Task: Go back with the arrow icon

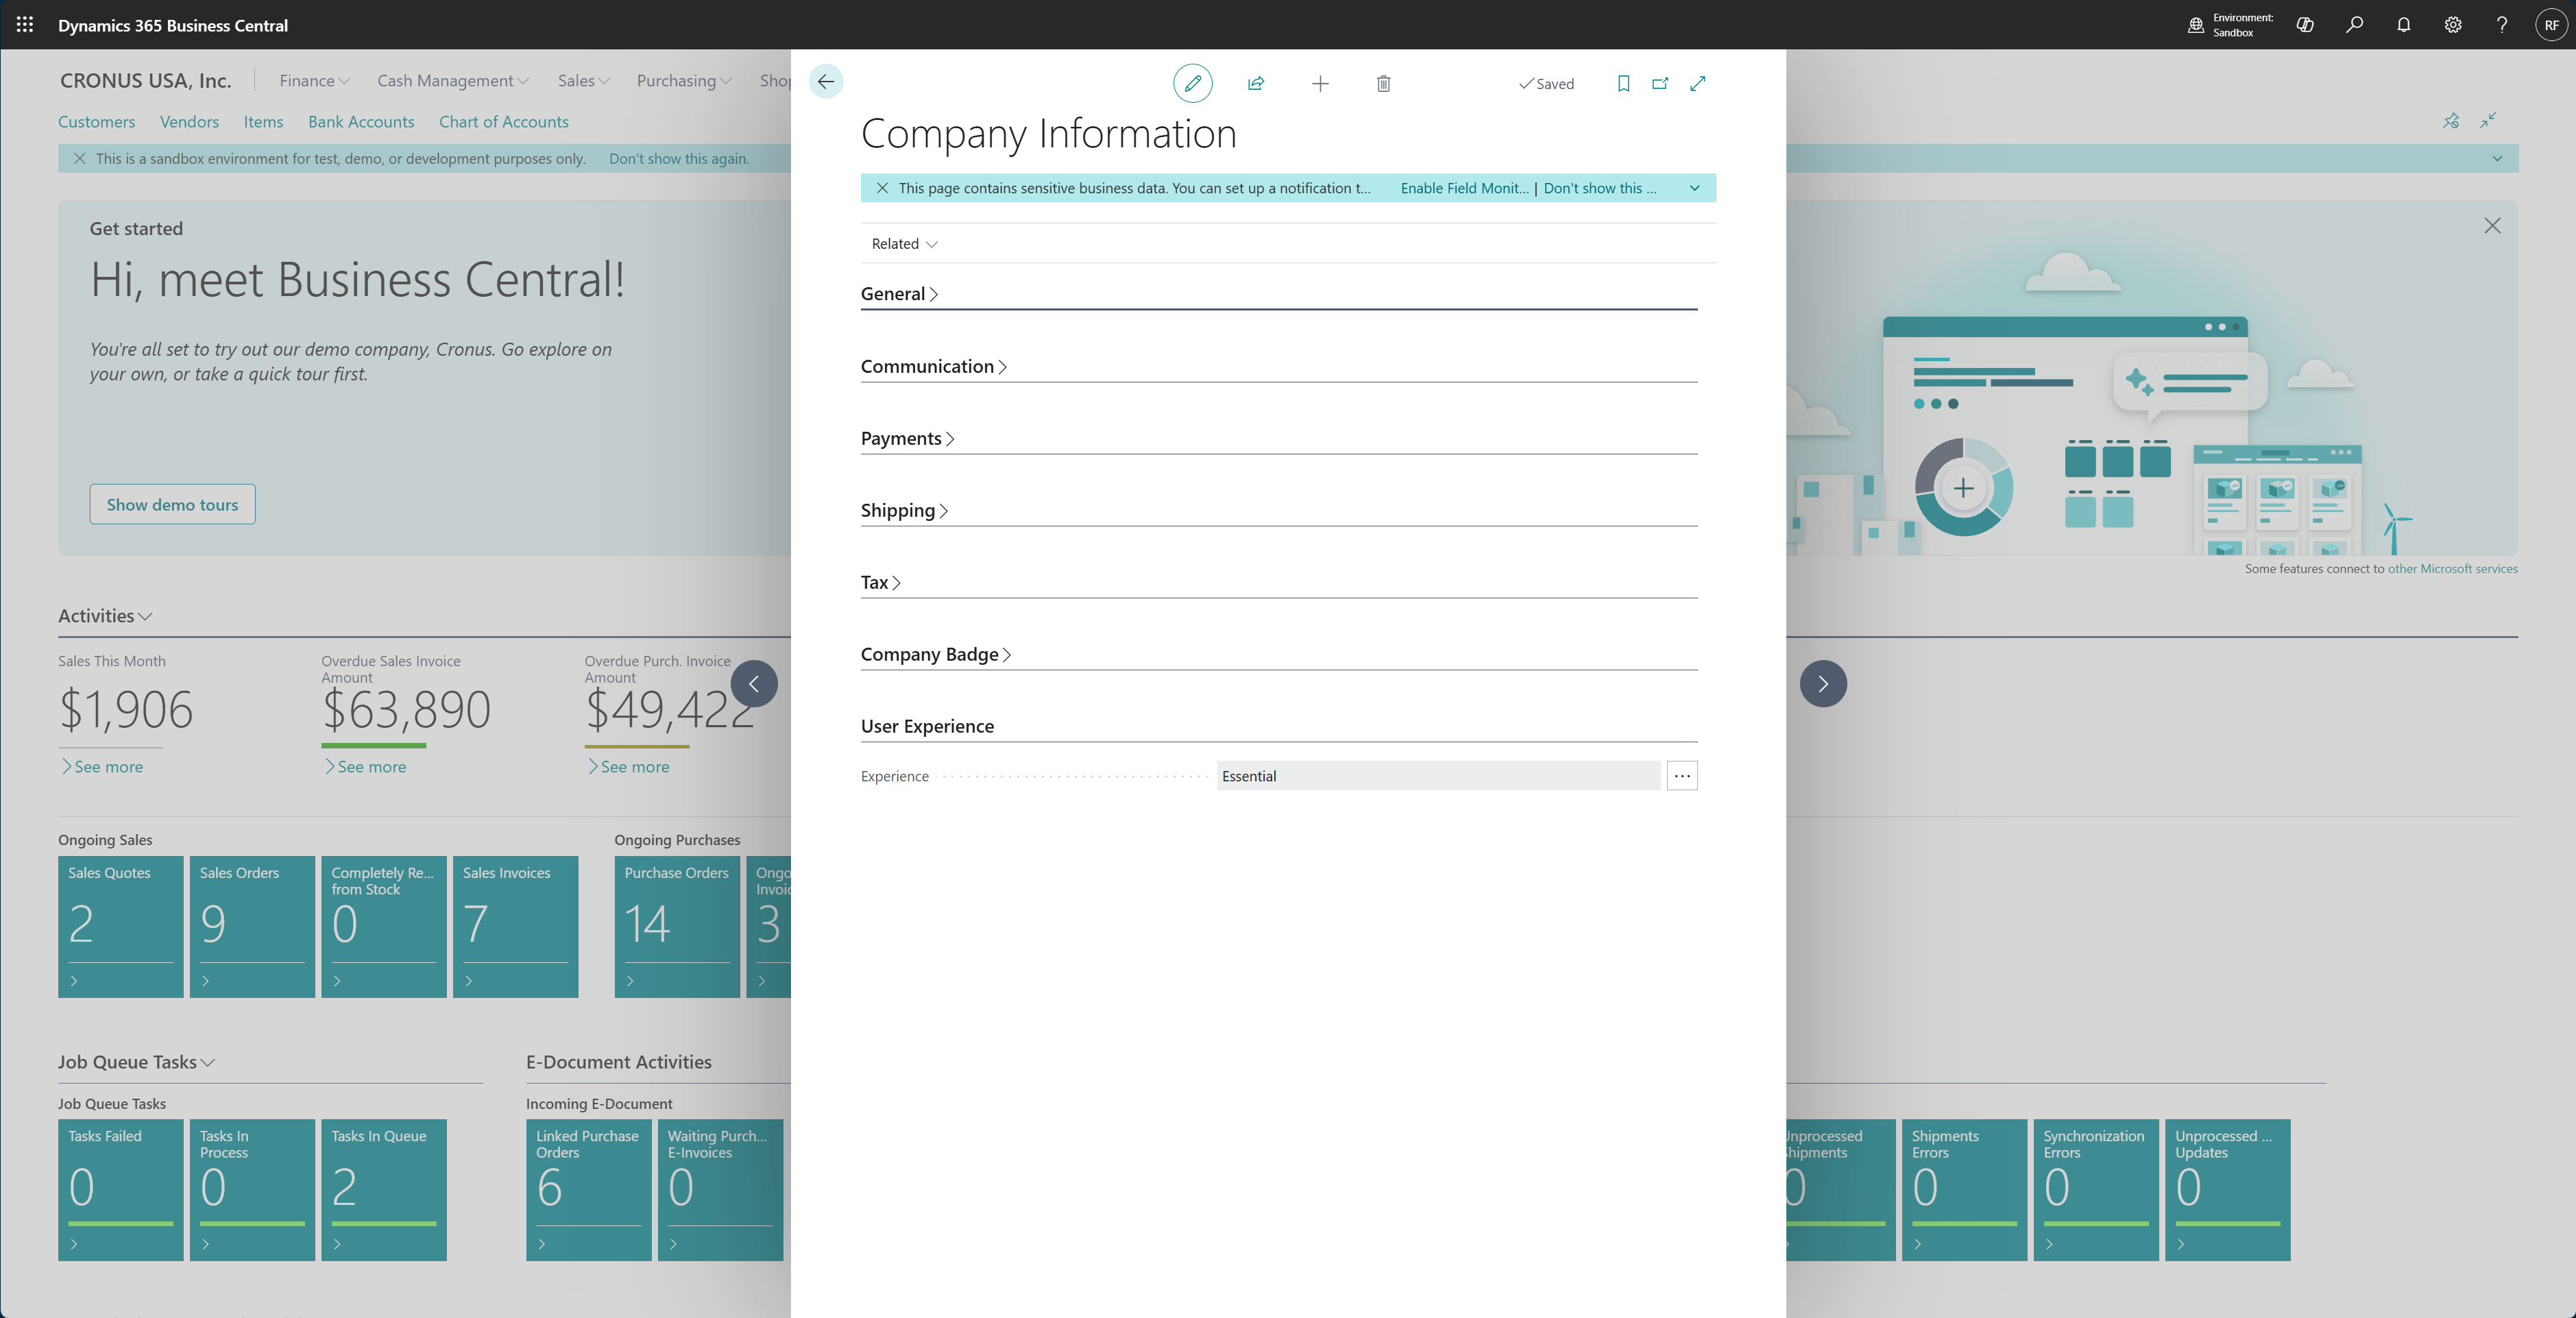Action: [x=826, y=82]
